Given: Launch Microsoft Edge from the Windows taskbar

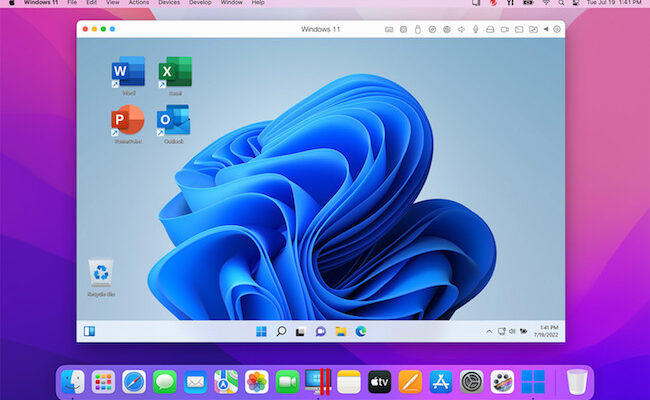Looking at the screenshot, I should [361, 331].
